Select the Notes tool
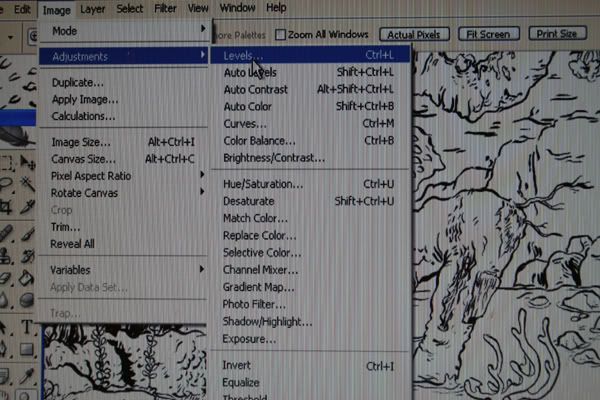The height and width of the screenshot is (400, 600). [x=4, y=376]
